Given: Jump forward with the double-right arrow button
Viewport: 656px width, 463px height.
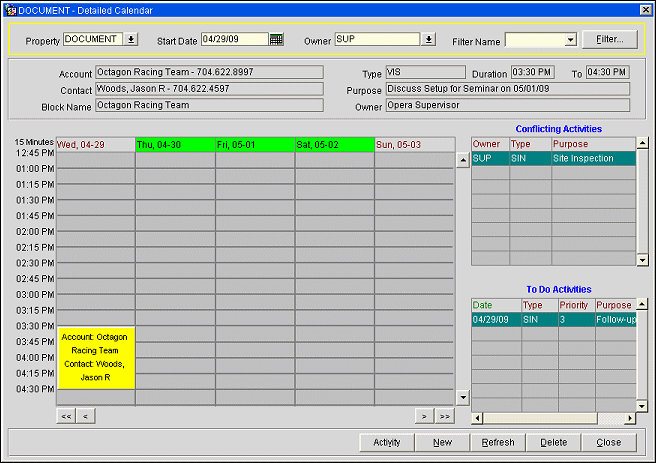Looking at the screenshot, I should (x=444, y=415).
